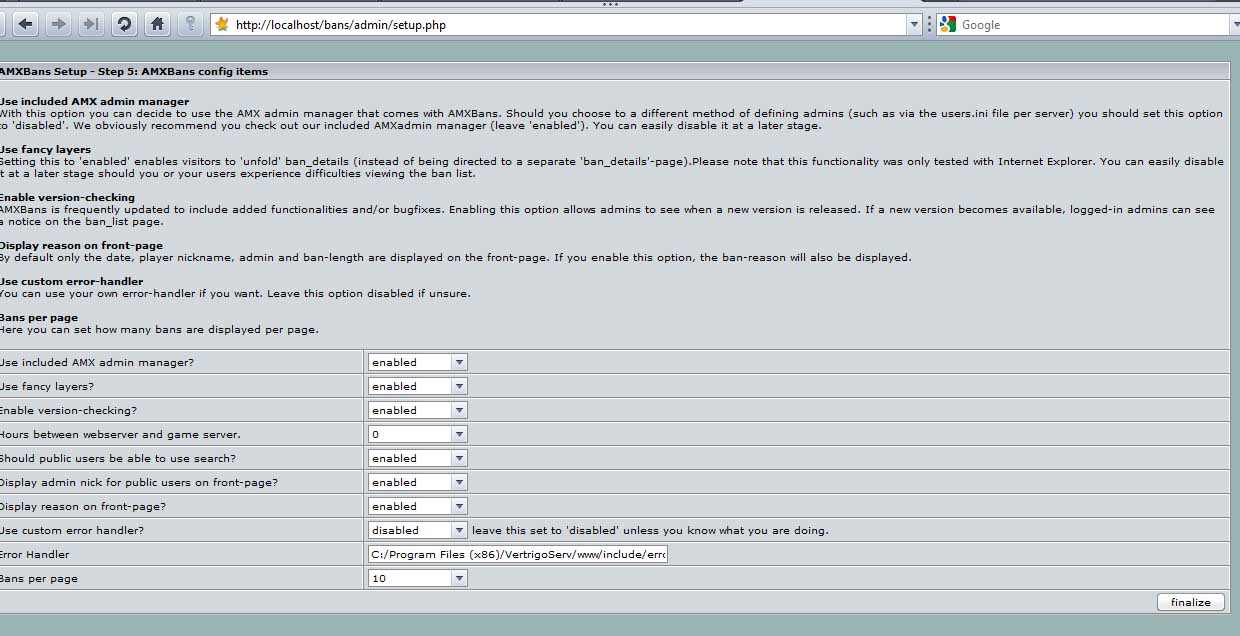Image resolution: width=1240 pixels, height=636 pixels.
Task: Open the public users search dropdown
Action: 417,458
